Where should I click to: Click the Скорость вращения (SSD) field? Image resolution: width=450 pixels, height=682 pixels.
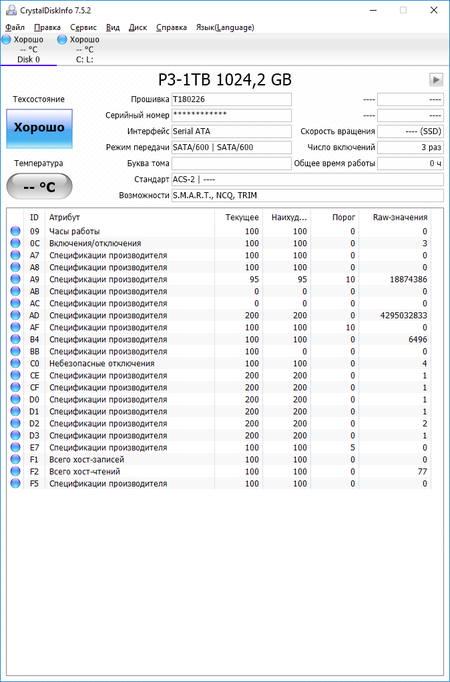pos(410,131)
